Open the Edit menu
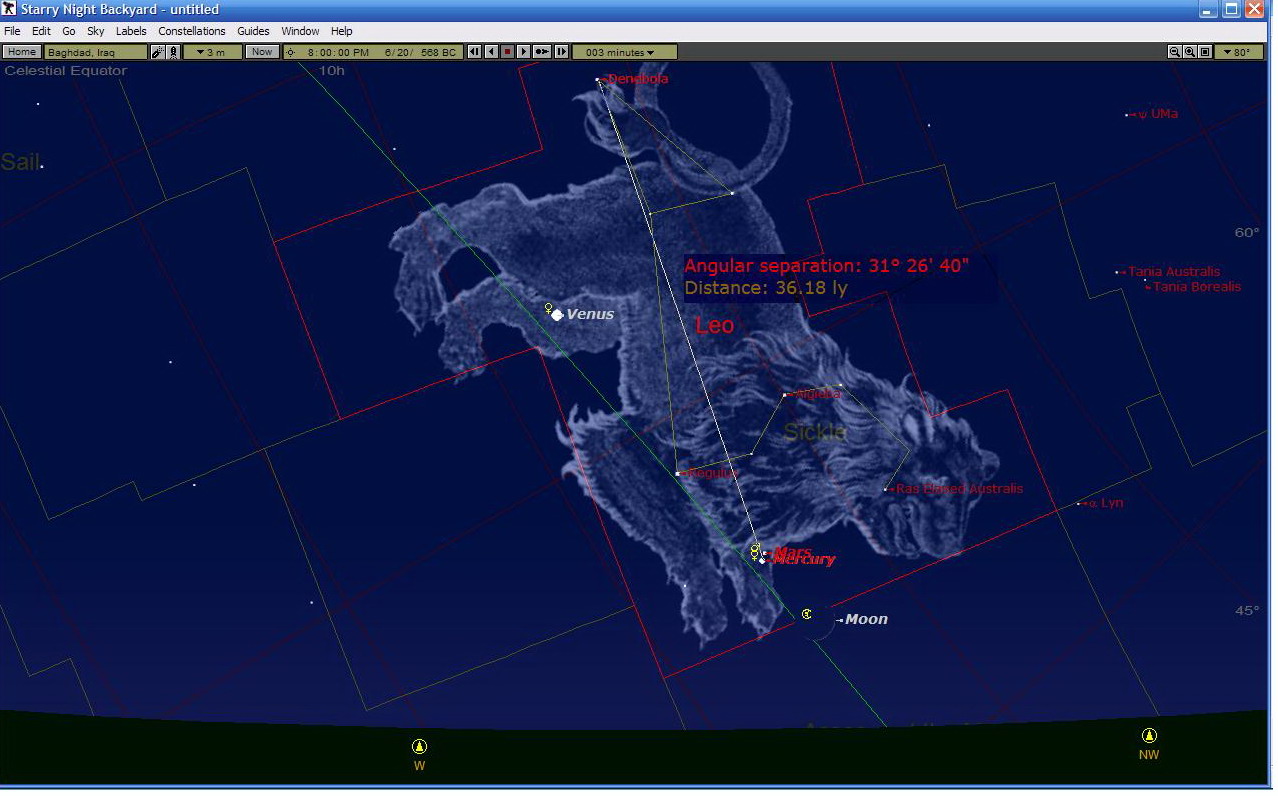This screenshot has height=796, width=1278. point(41,31)
